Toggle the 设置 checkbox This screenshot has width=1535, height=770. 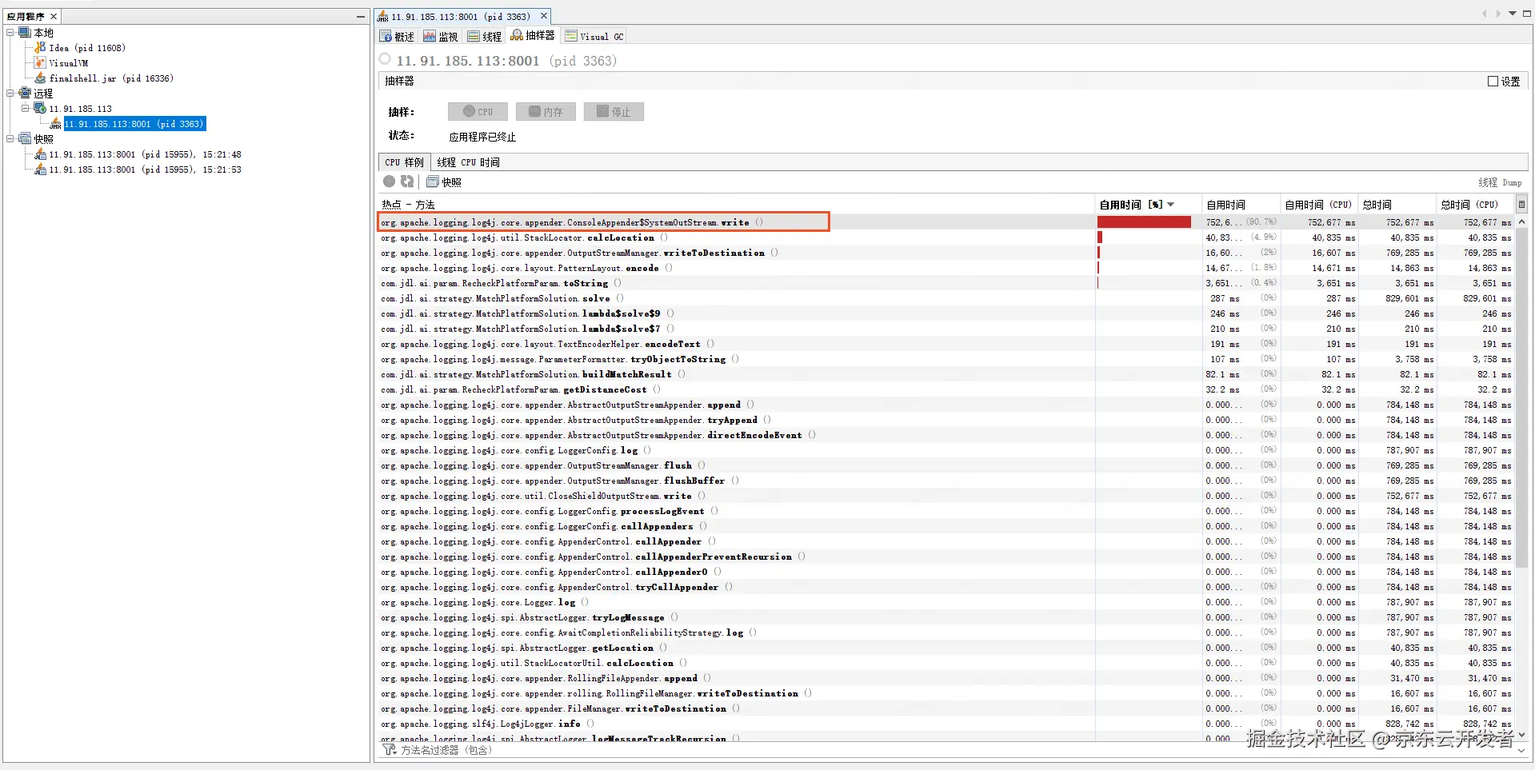click(x=1493, y=82)
